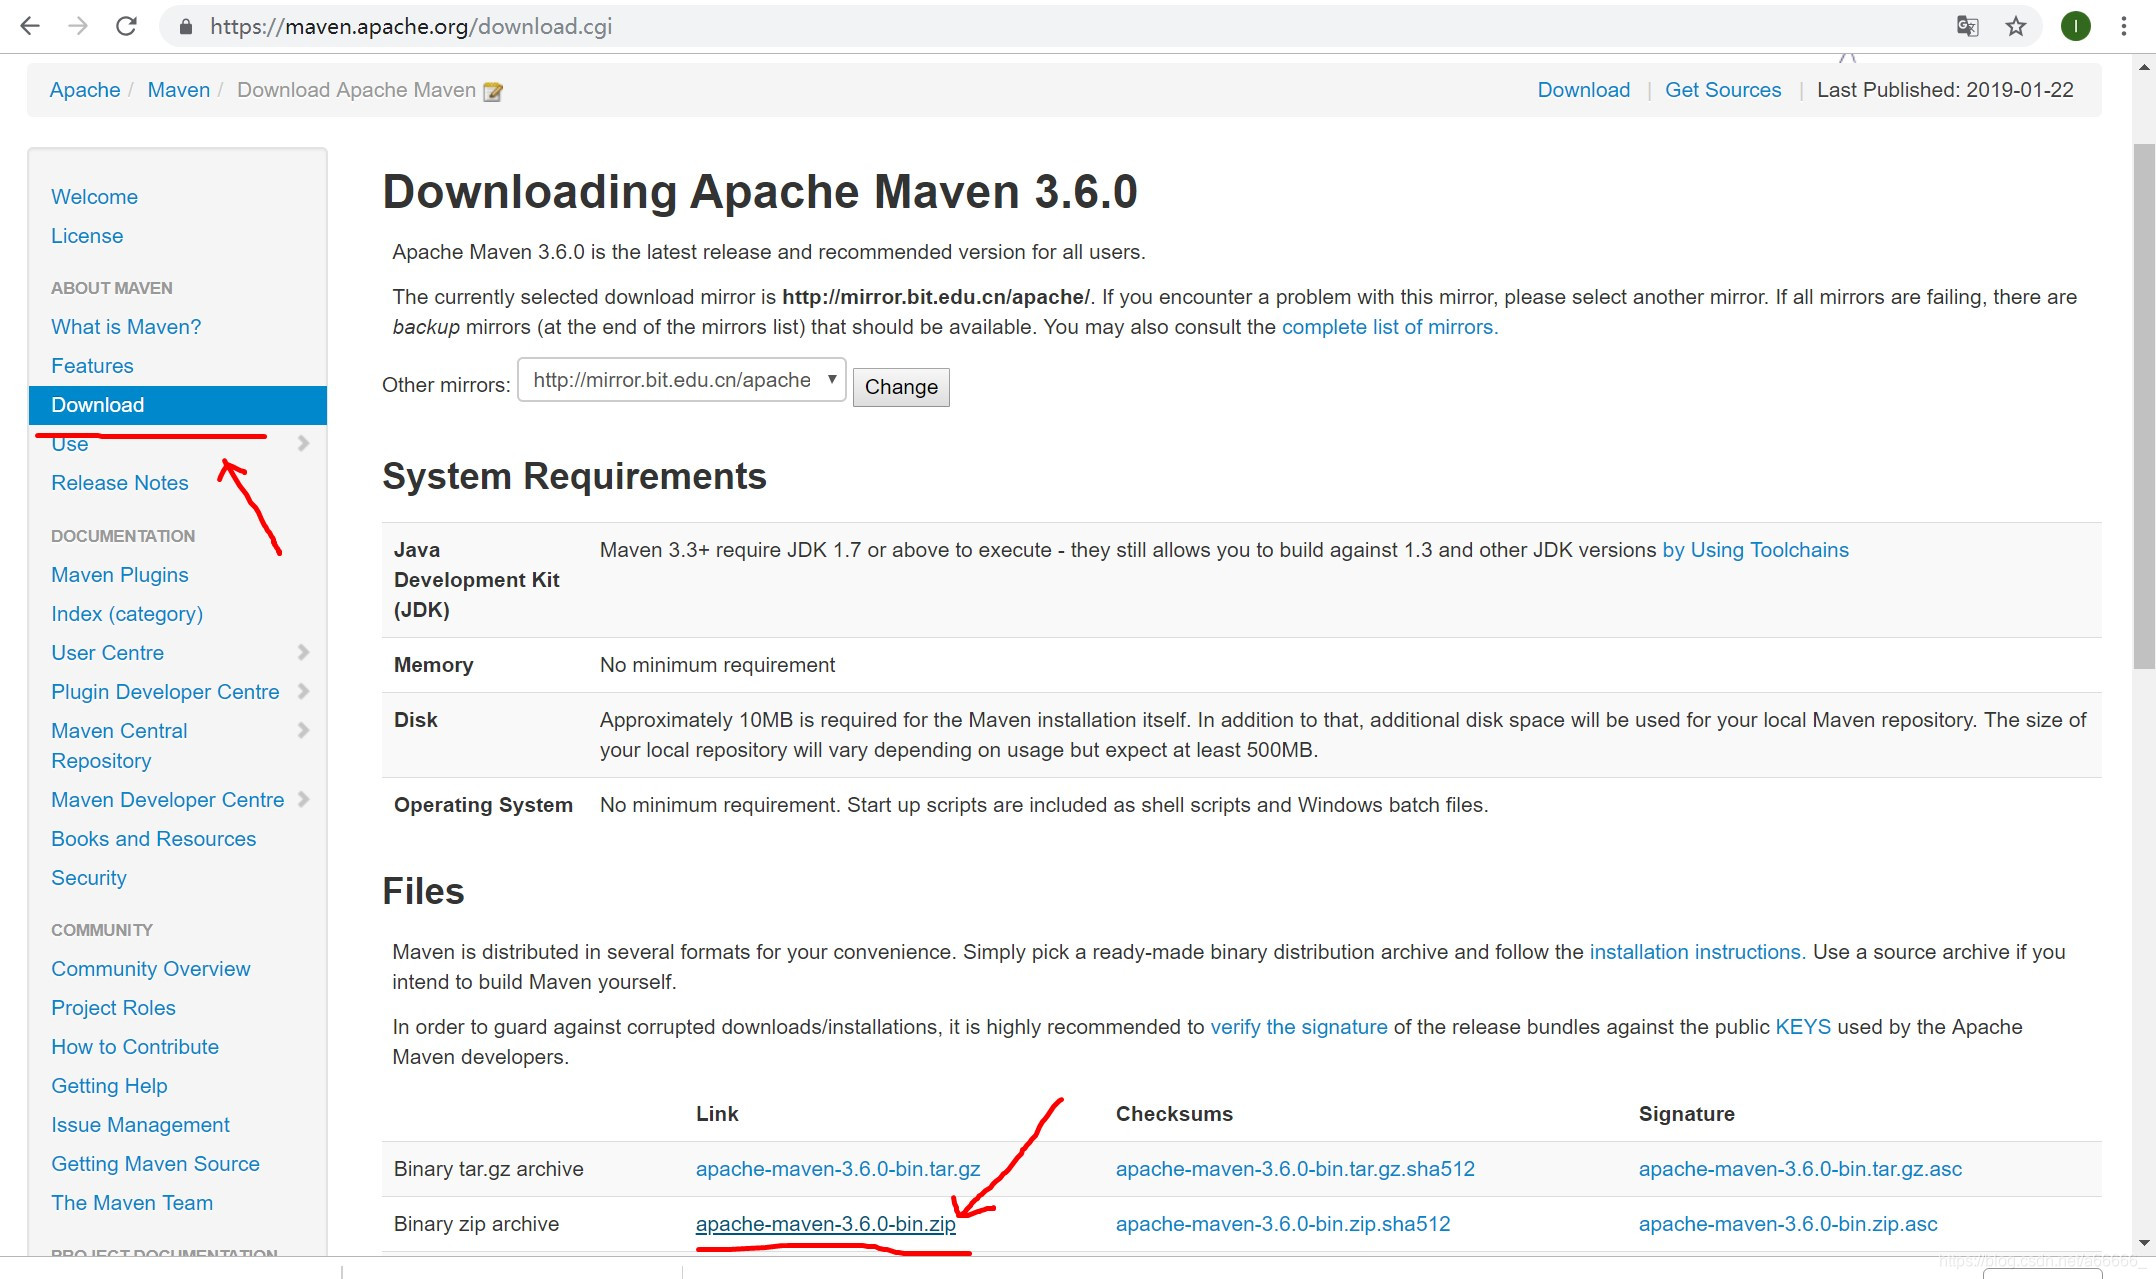Open Getting Help link
The width and height of the screenshot is (2156, 1279).
(109, 1086)
